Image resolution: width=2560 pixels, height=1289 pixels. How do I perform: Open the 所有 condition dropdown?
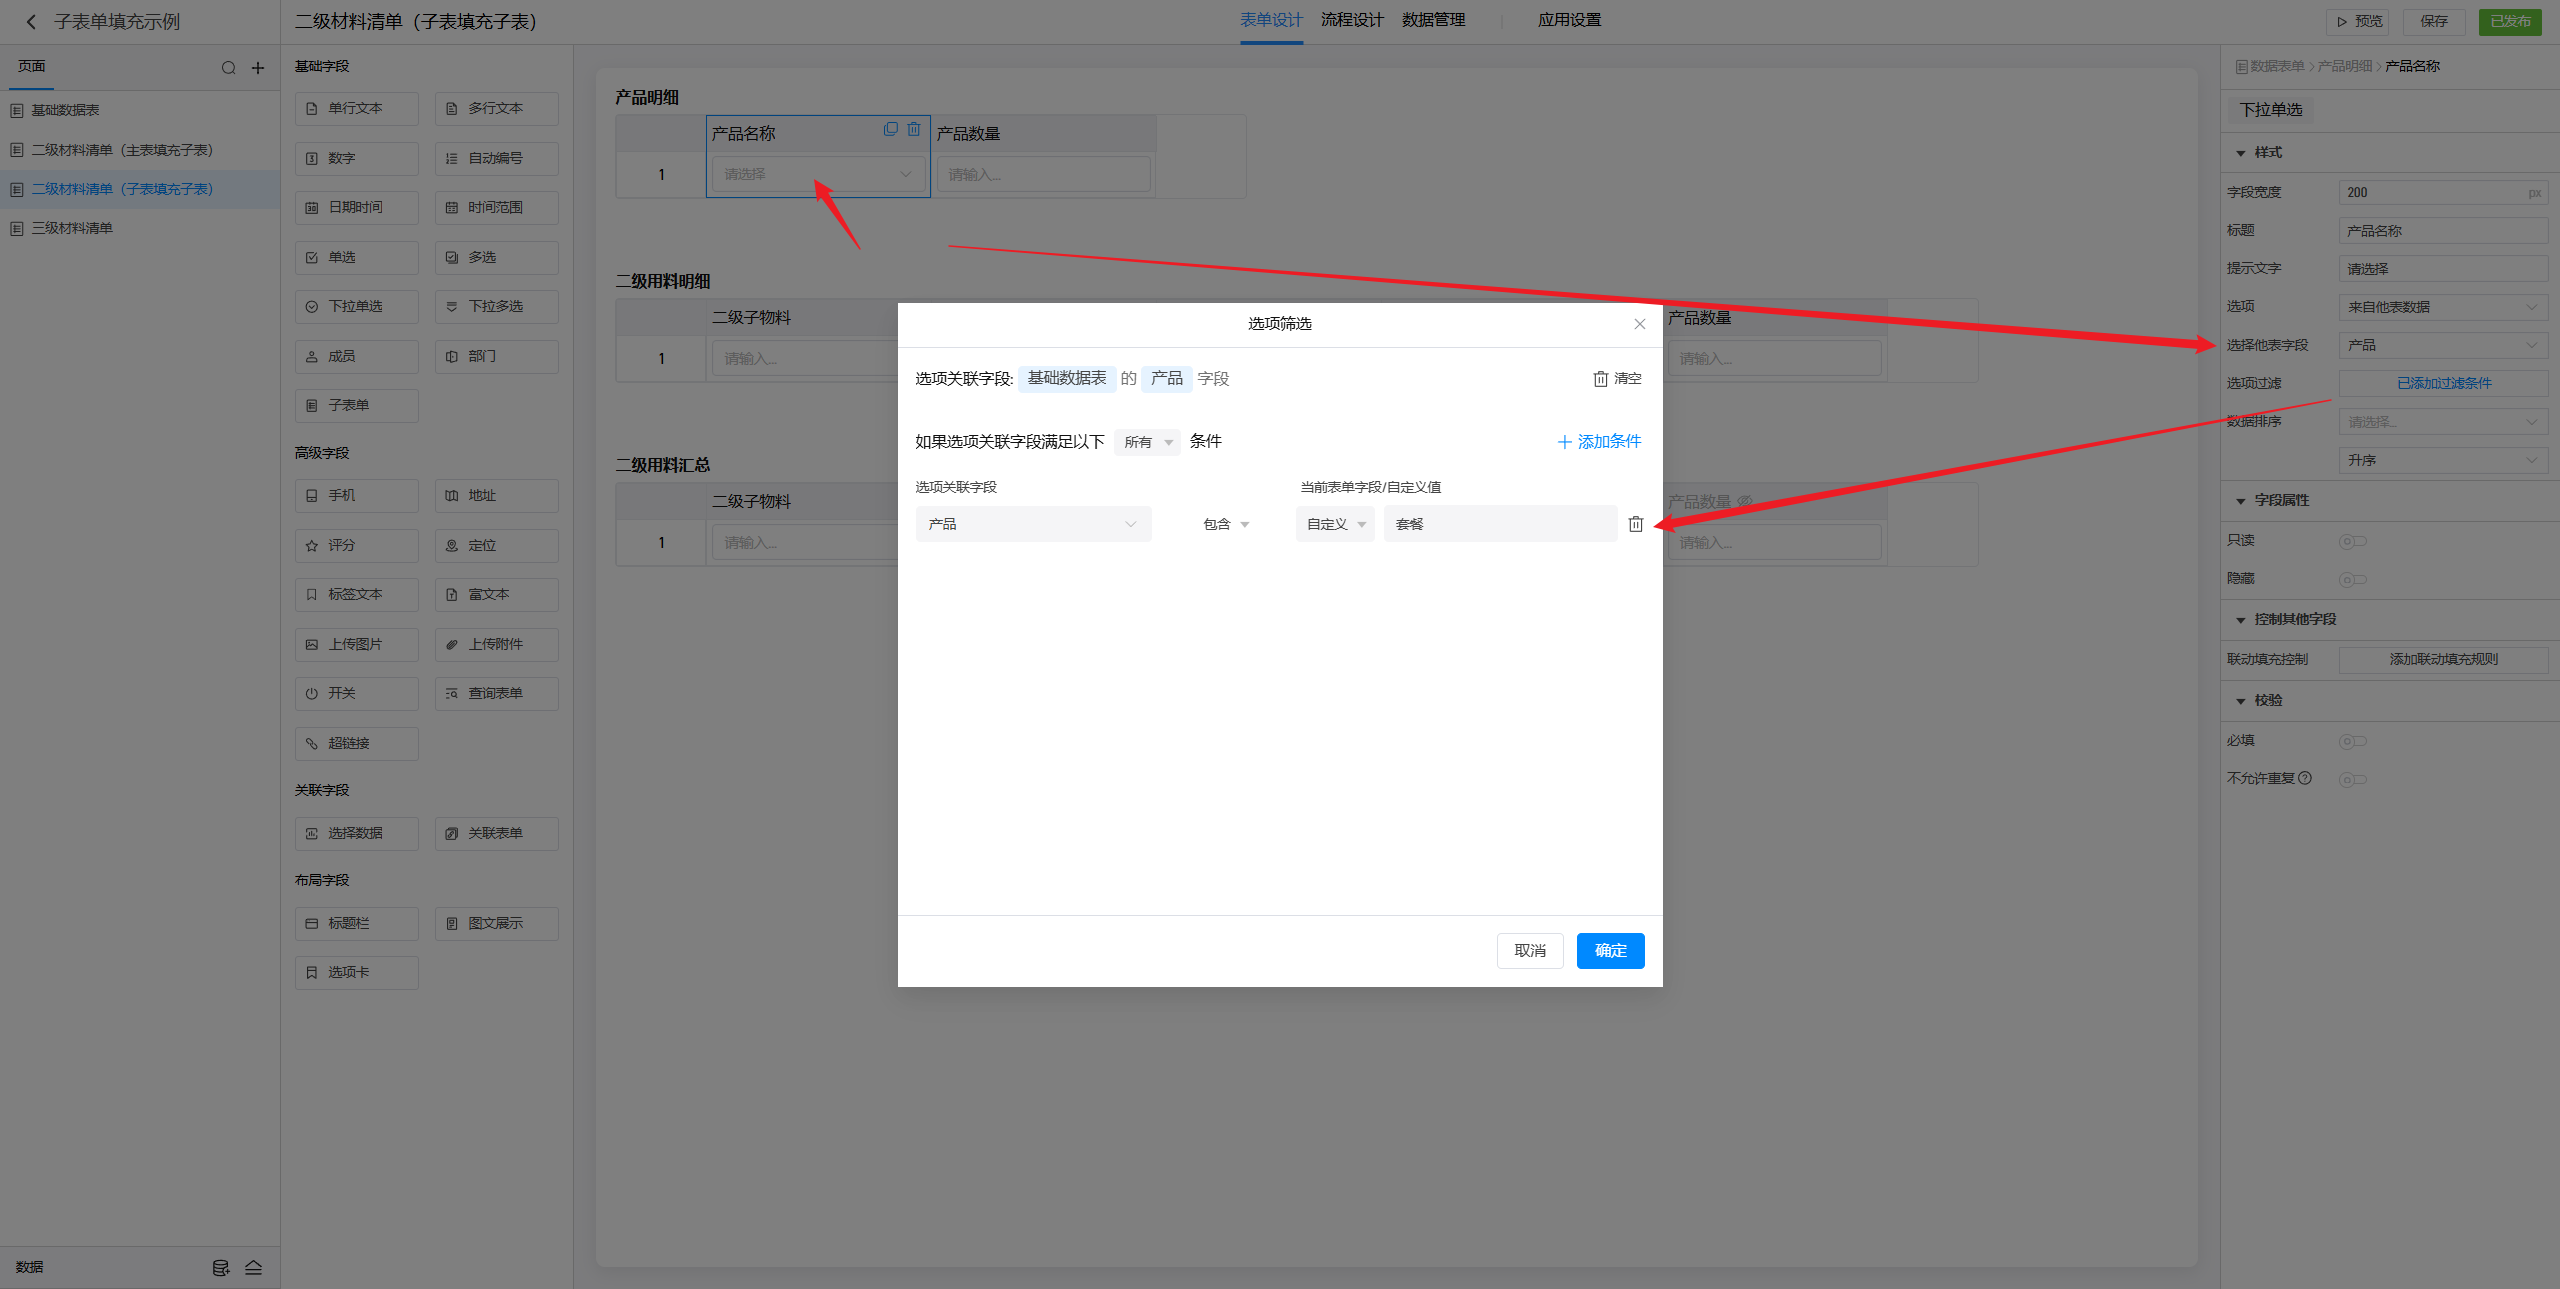1147,442
